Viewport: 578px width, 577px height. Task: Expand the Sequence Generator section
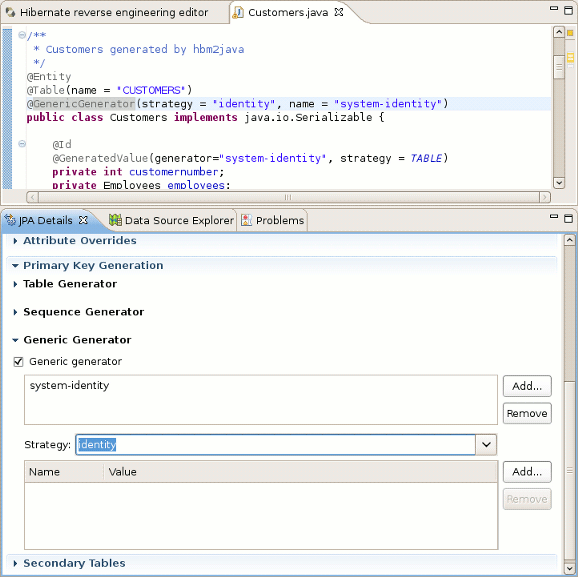click(x=15, y=312)
